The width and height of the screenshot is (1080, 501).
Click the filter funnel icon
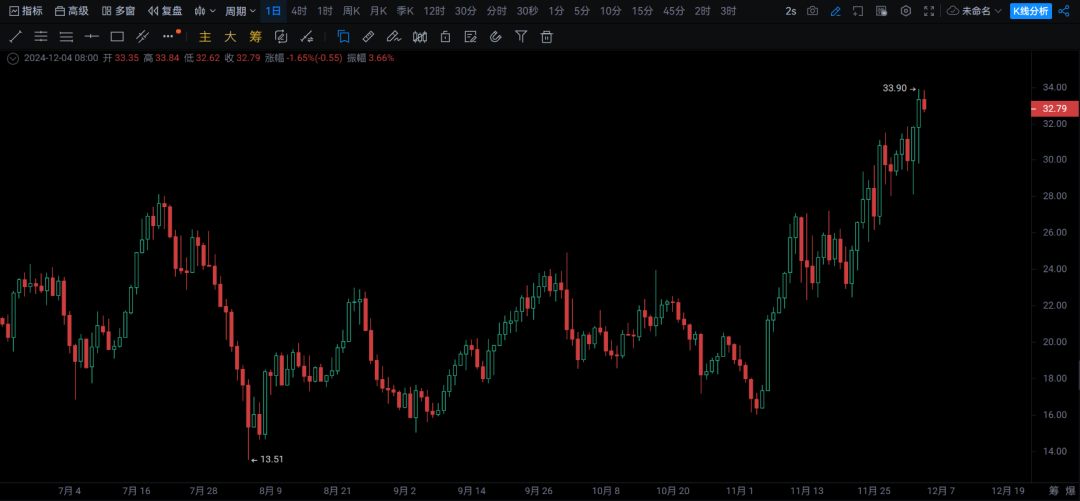click(x=521, y=37)
